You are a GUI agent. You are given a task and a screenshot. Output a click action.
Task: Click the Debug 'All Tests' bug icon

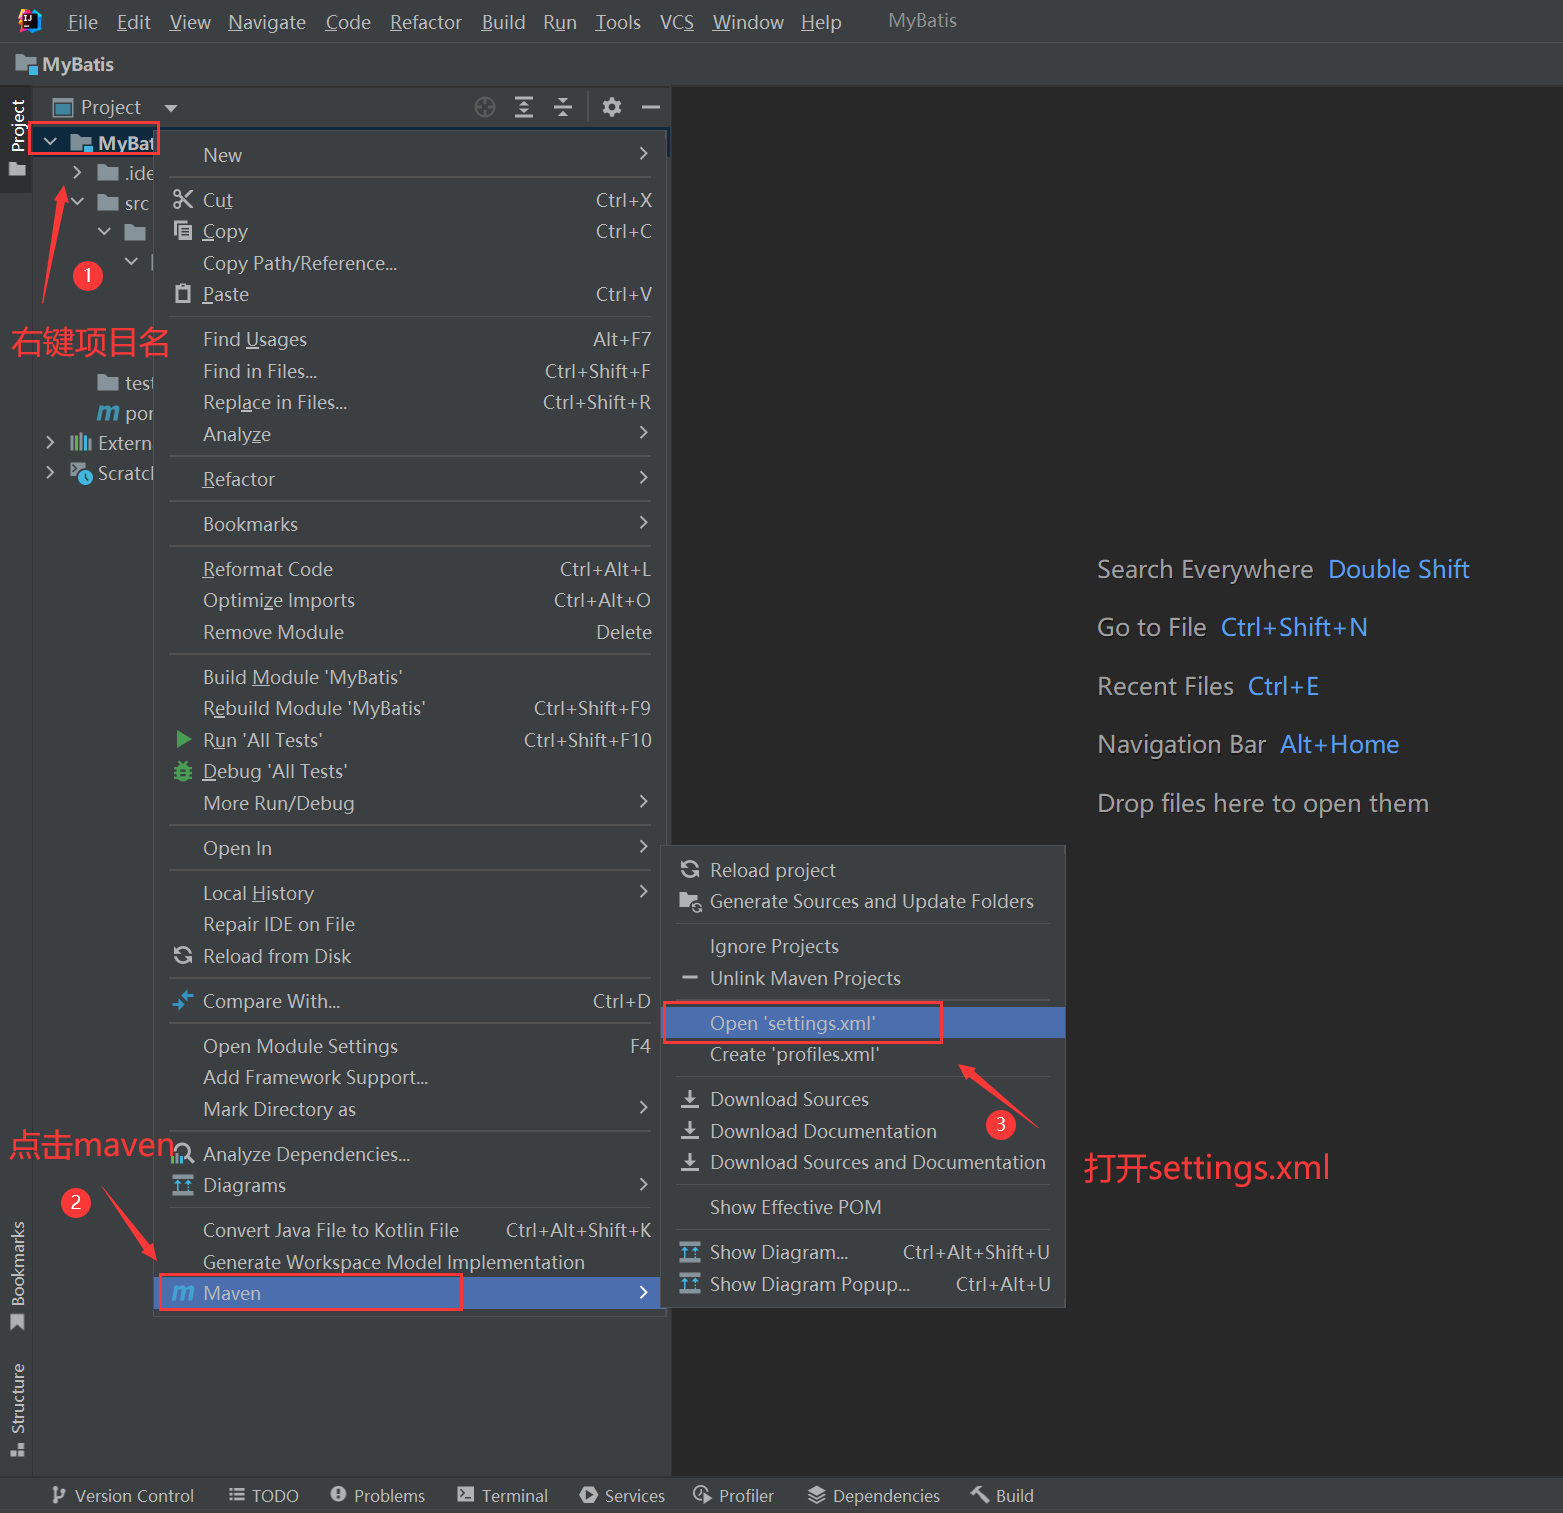point(183,771)
